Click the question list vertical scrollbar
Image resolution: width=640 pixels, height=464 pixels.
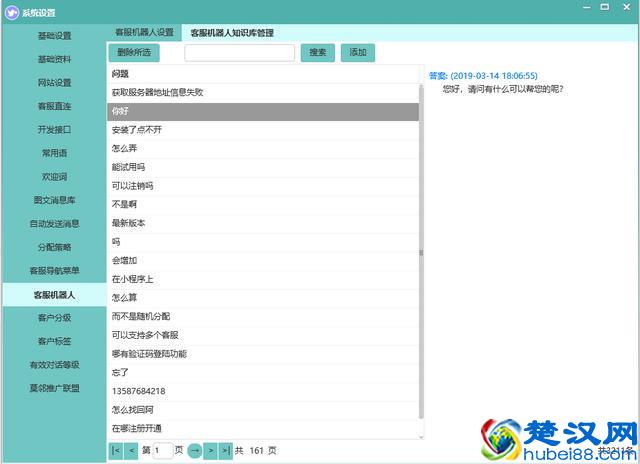pos(421,251)
